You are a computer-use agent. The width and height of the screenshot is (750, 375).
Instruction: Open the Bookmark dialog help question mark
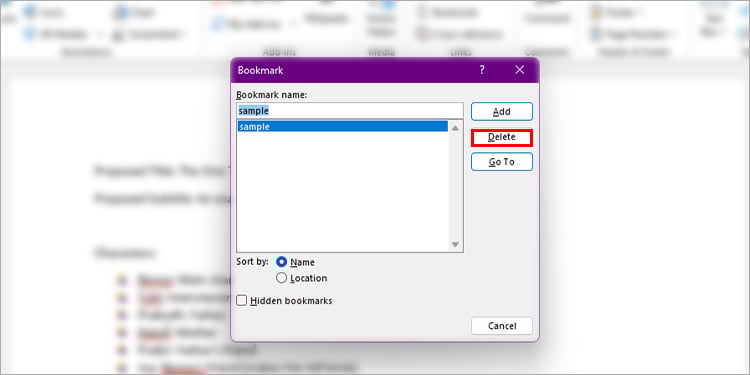[x=482, y=70]
